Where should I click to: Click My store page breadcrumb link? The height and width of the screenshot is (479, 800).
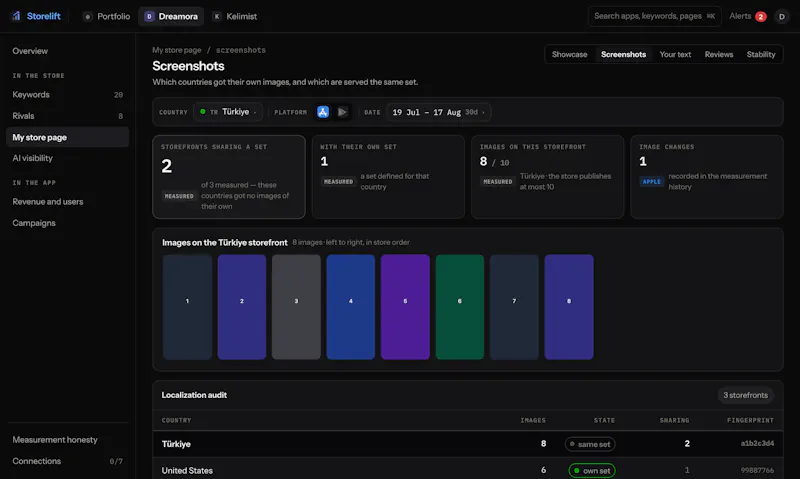[177, 50]
